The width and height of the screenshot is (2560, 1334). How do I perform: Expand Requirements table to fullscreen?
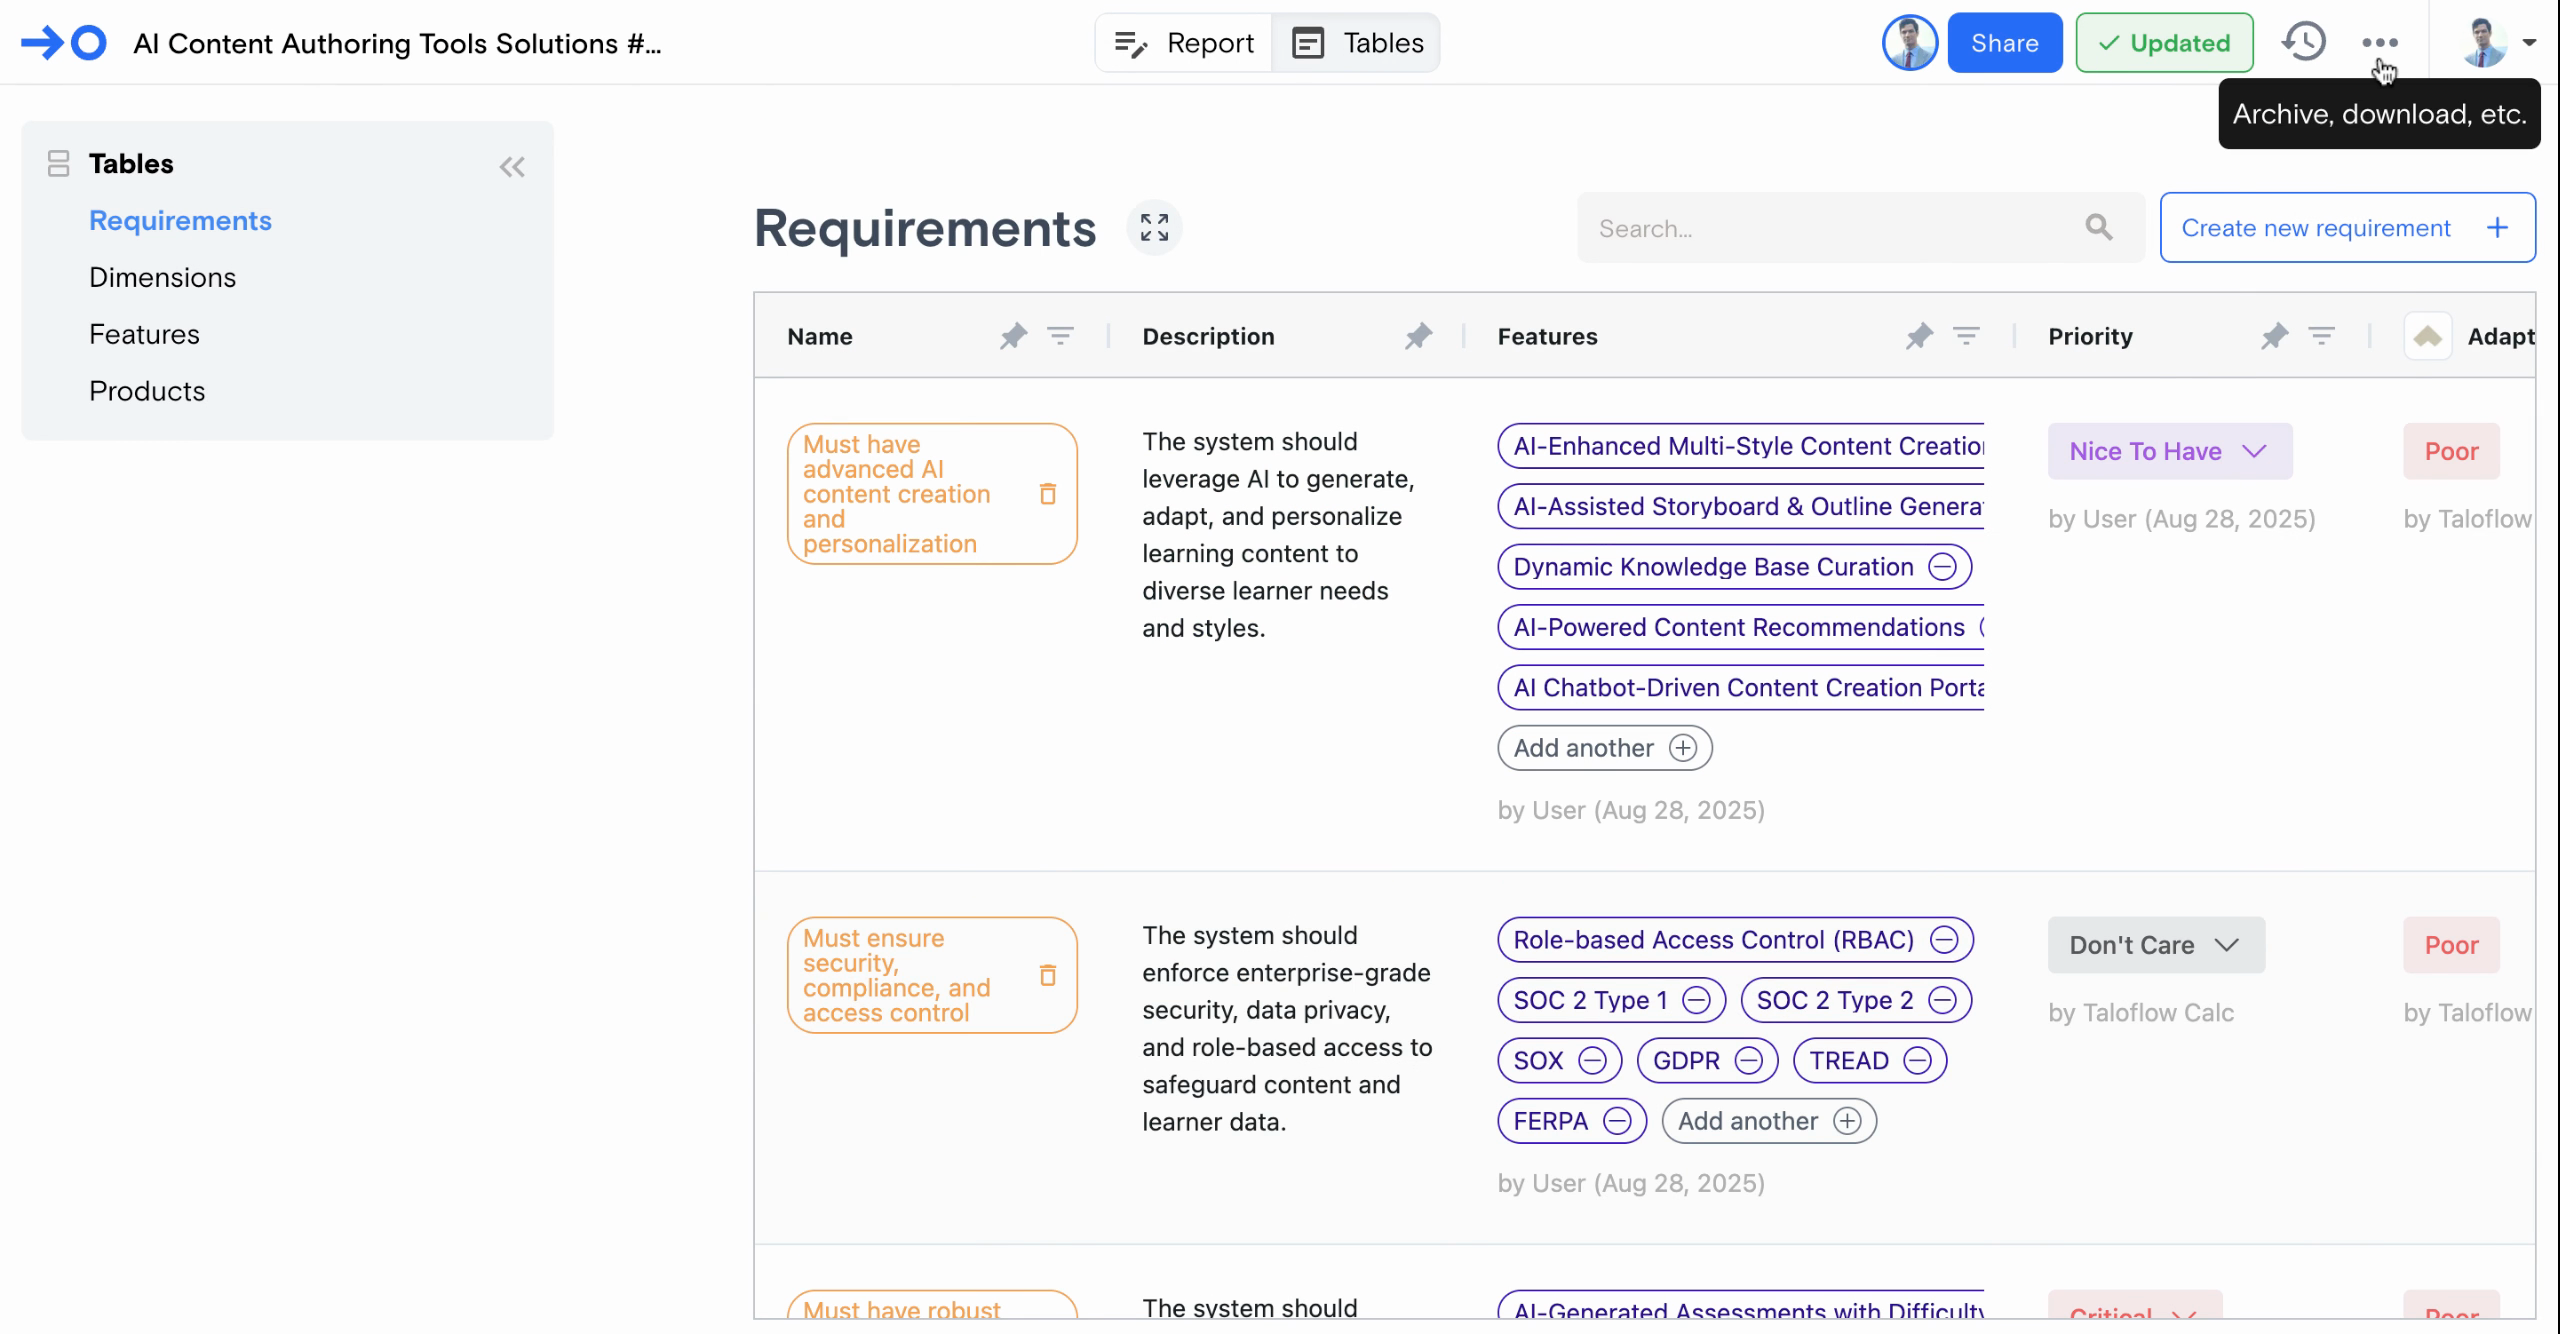[x=1154, y=228]
